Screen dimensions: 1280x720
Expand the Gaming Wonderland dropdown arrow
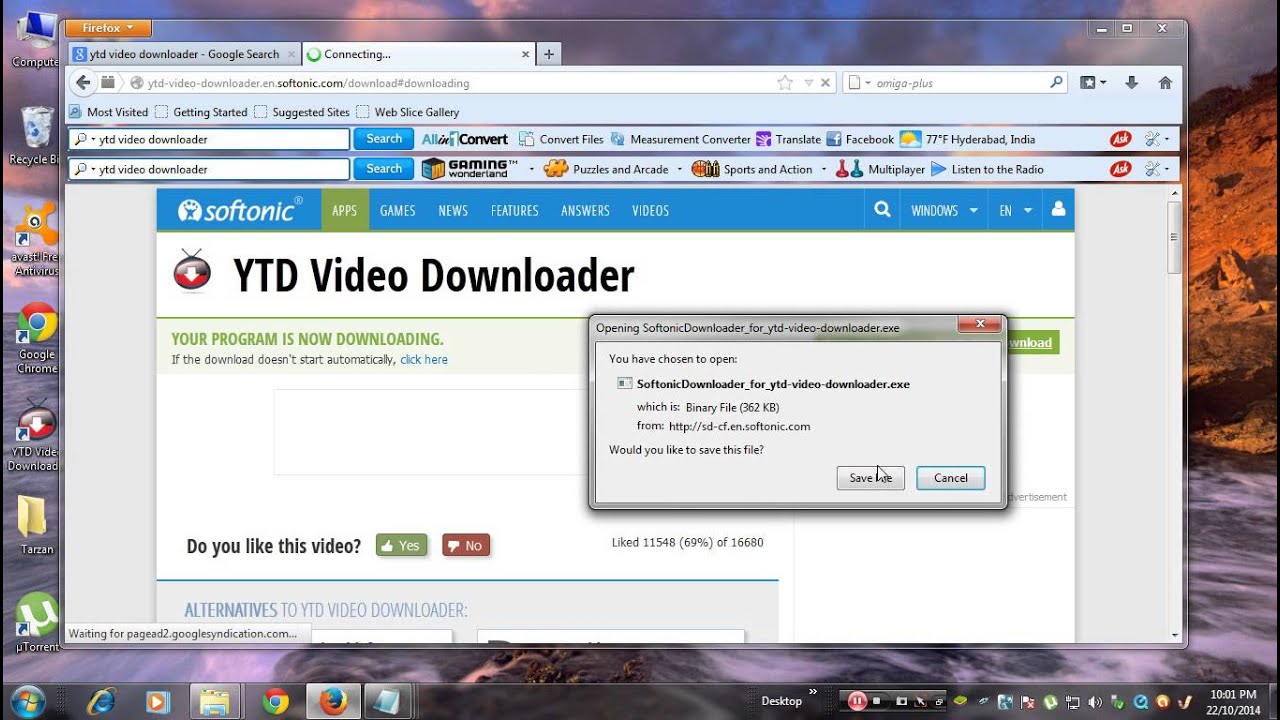(532, 169)
